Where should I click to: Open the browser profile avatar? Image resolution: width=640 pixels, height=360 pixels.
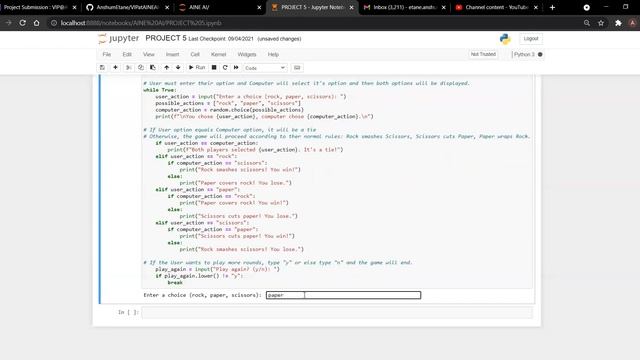coord(632,23)
